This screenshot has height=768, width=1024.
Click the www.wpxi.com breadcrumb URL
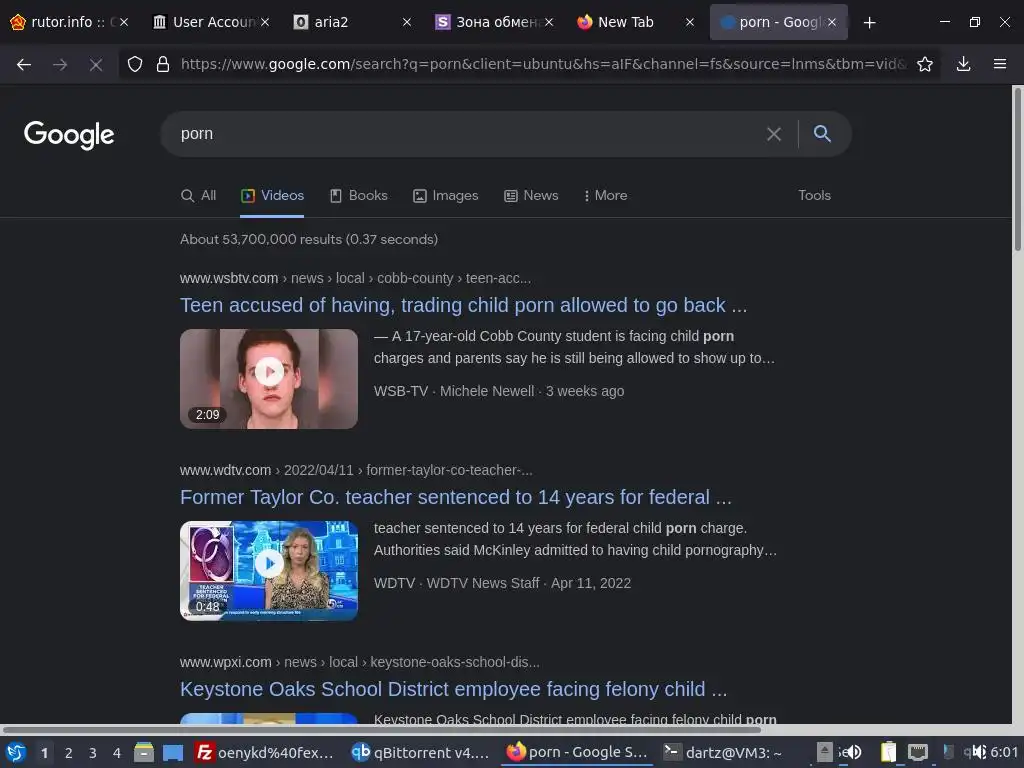(360, 662)
